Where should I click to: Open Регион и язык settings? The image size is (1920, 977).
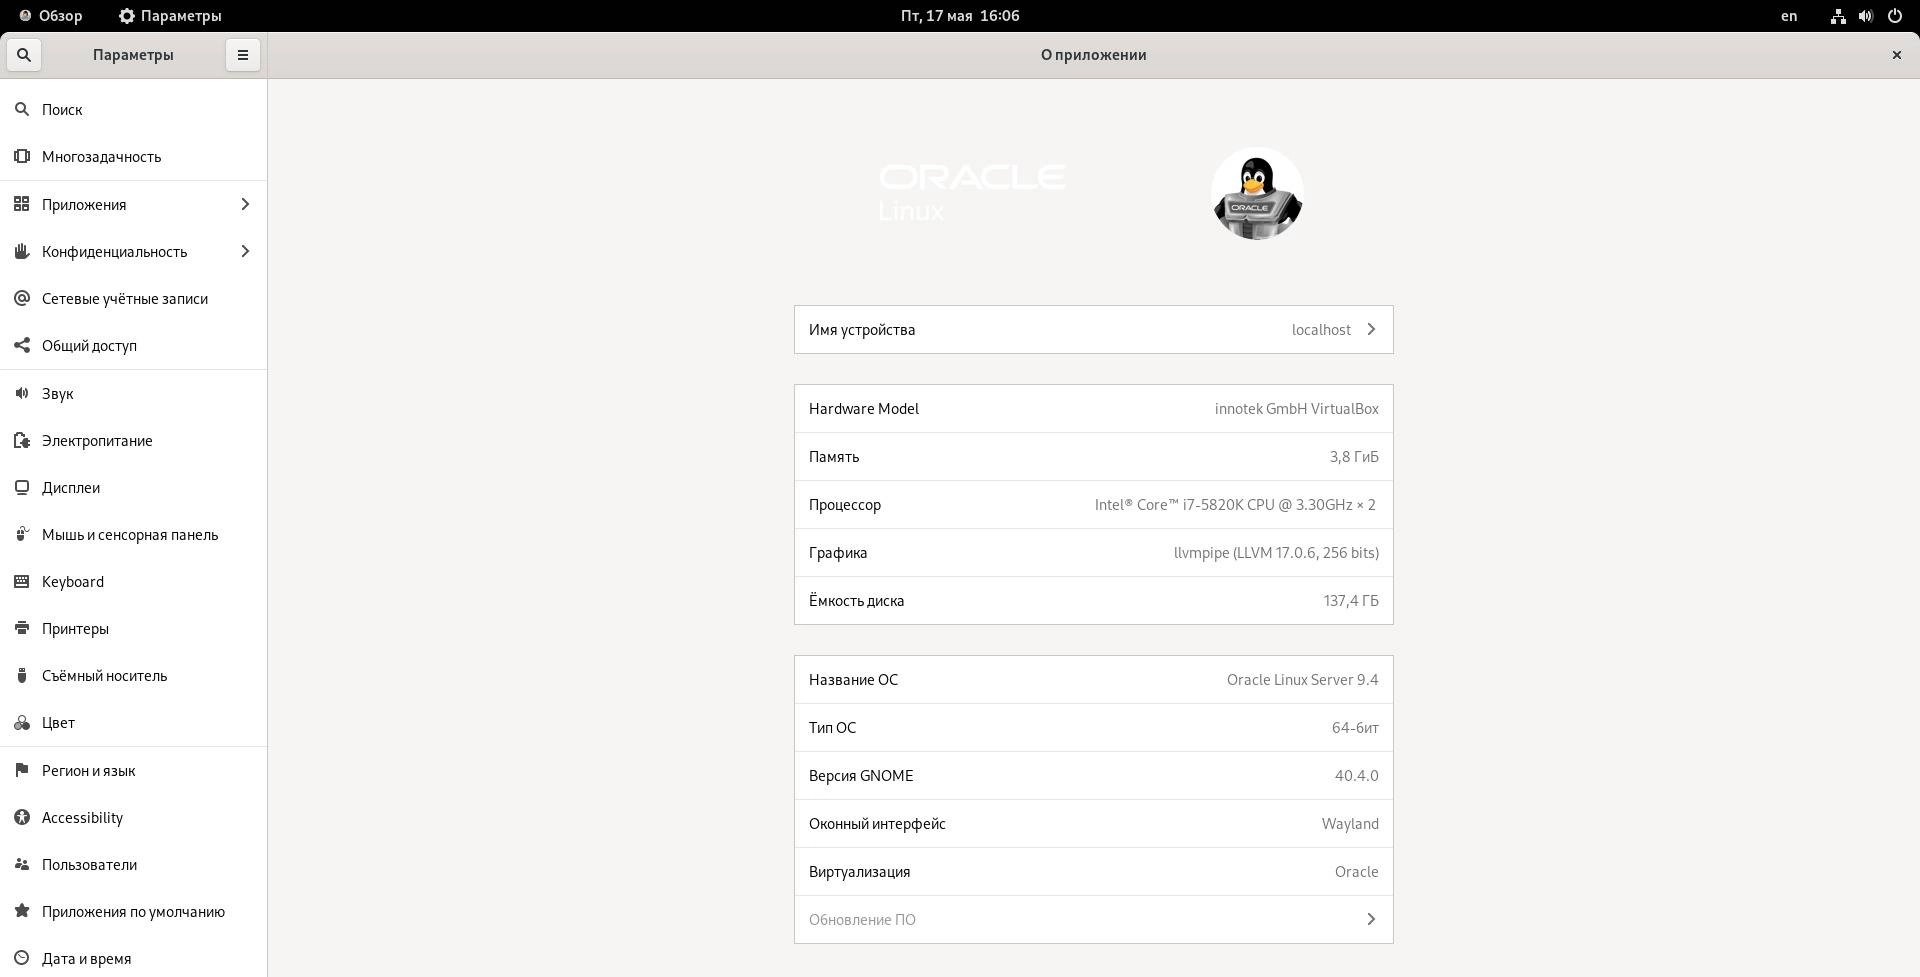133,770
